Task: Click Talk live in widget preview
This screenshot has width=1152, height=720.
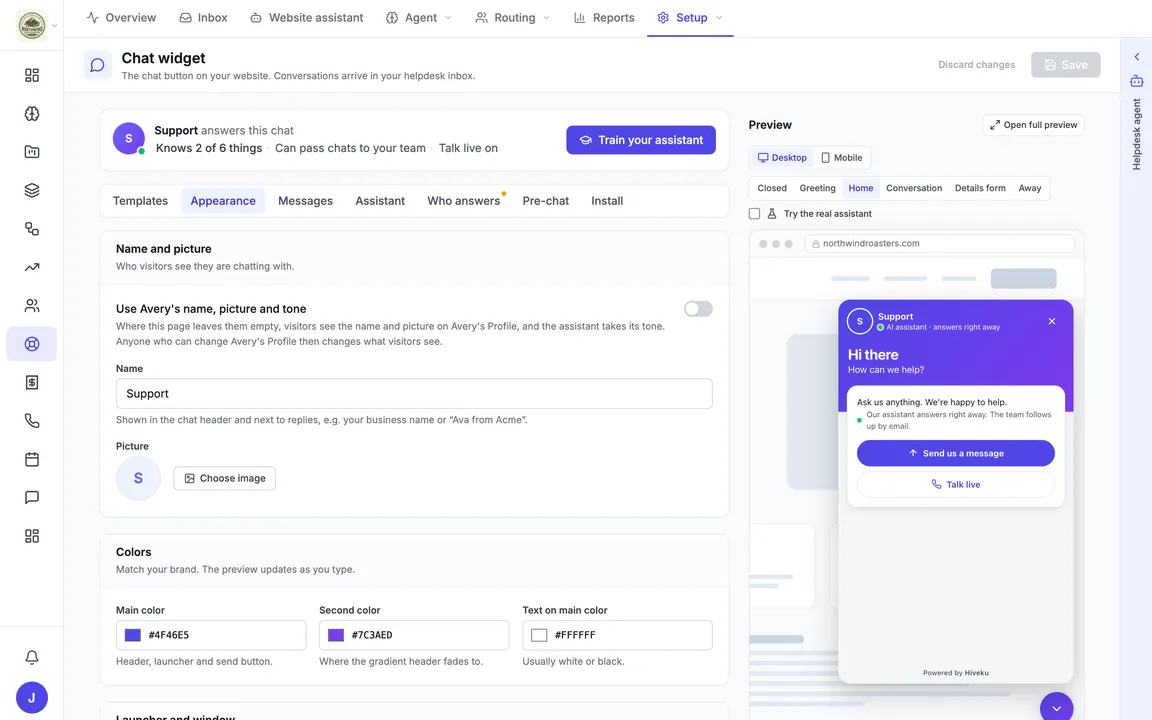Action: (x=955, y=484)
